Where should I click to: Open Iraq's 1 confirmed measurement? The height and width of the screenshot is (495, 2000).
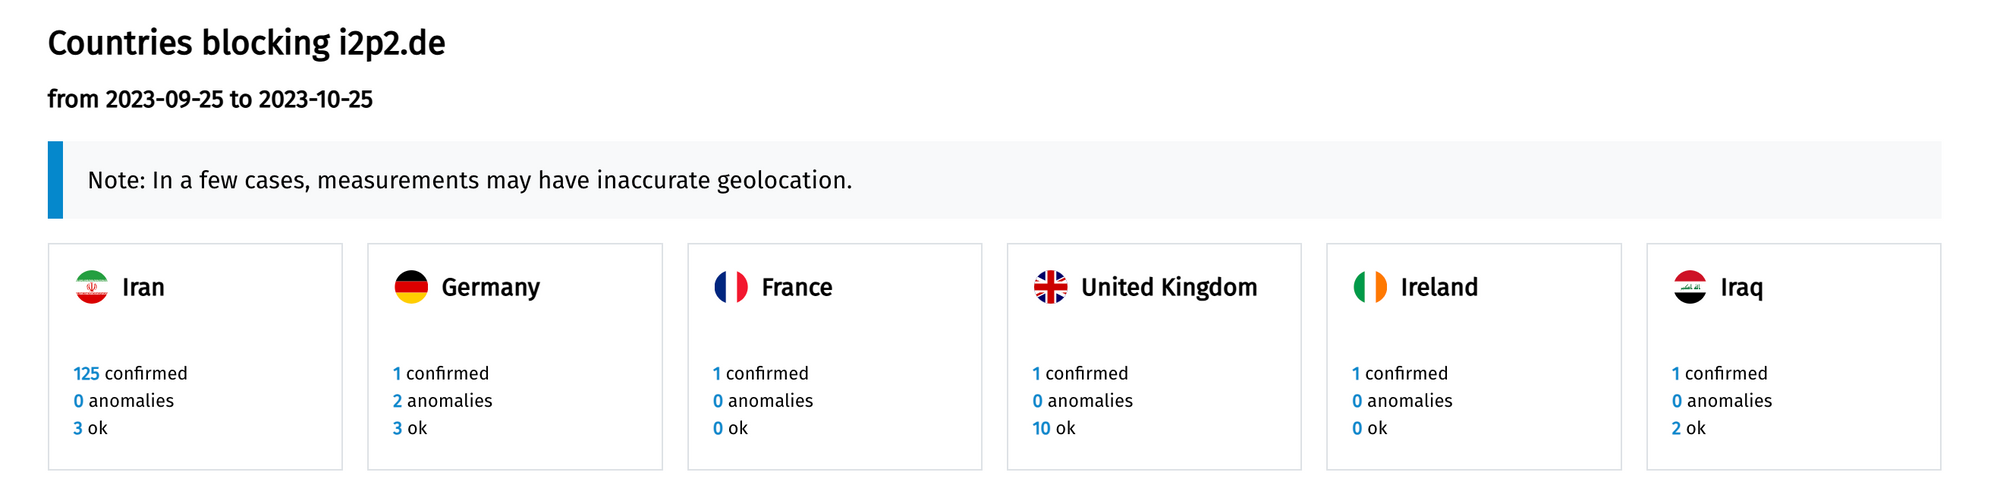(x=1676, y=373)
